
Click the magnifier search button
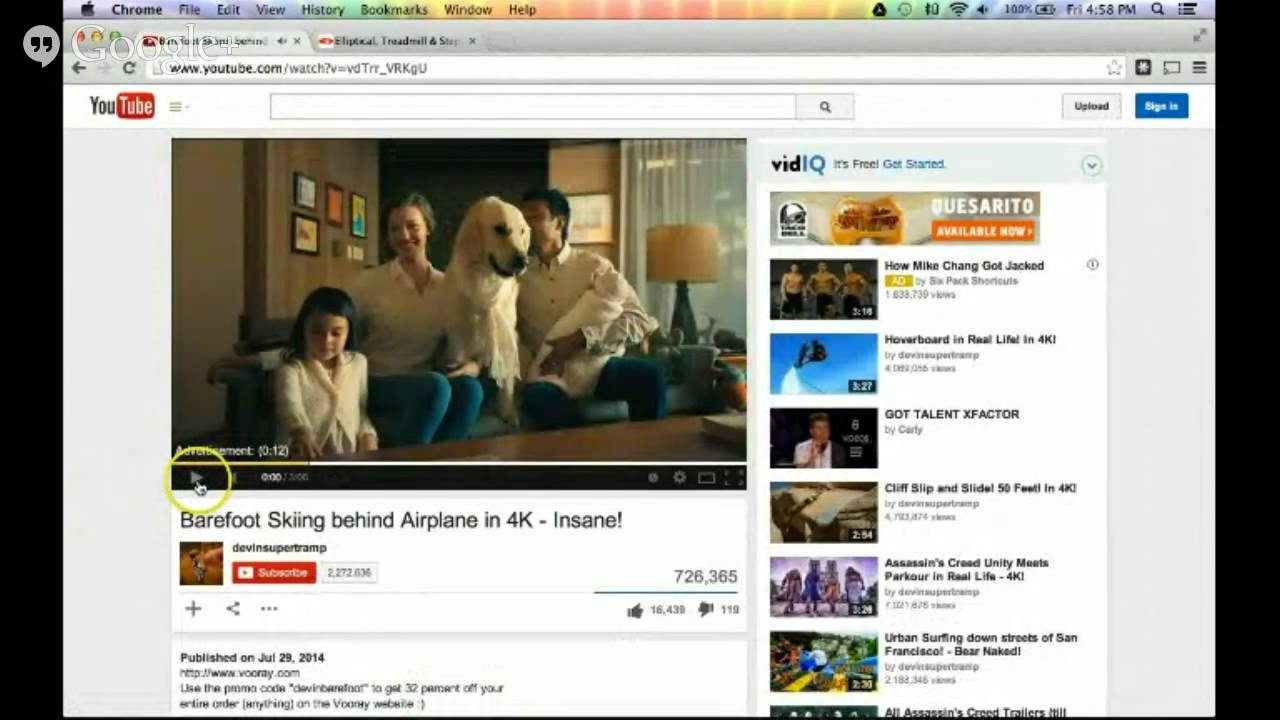[x=825, y=107]
